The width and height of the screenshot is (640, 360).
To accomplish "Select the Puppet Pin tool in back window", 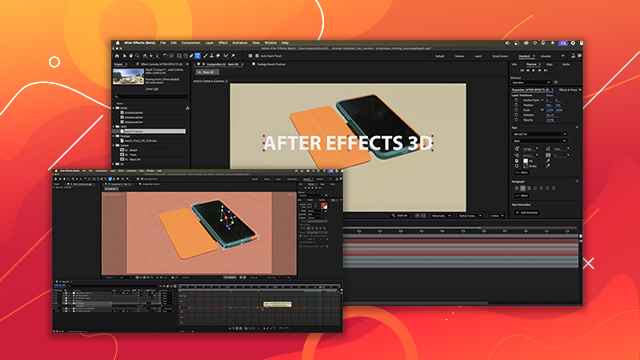I will [x=233, y=56].
